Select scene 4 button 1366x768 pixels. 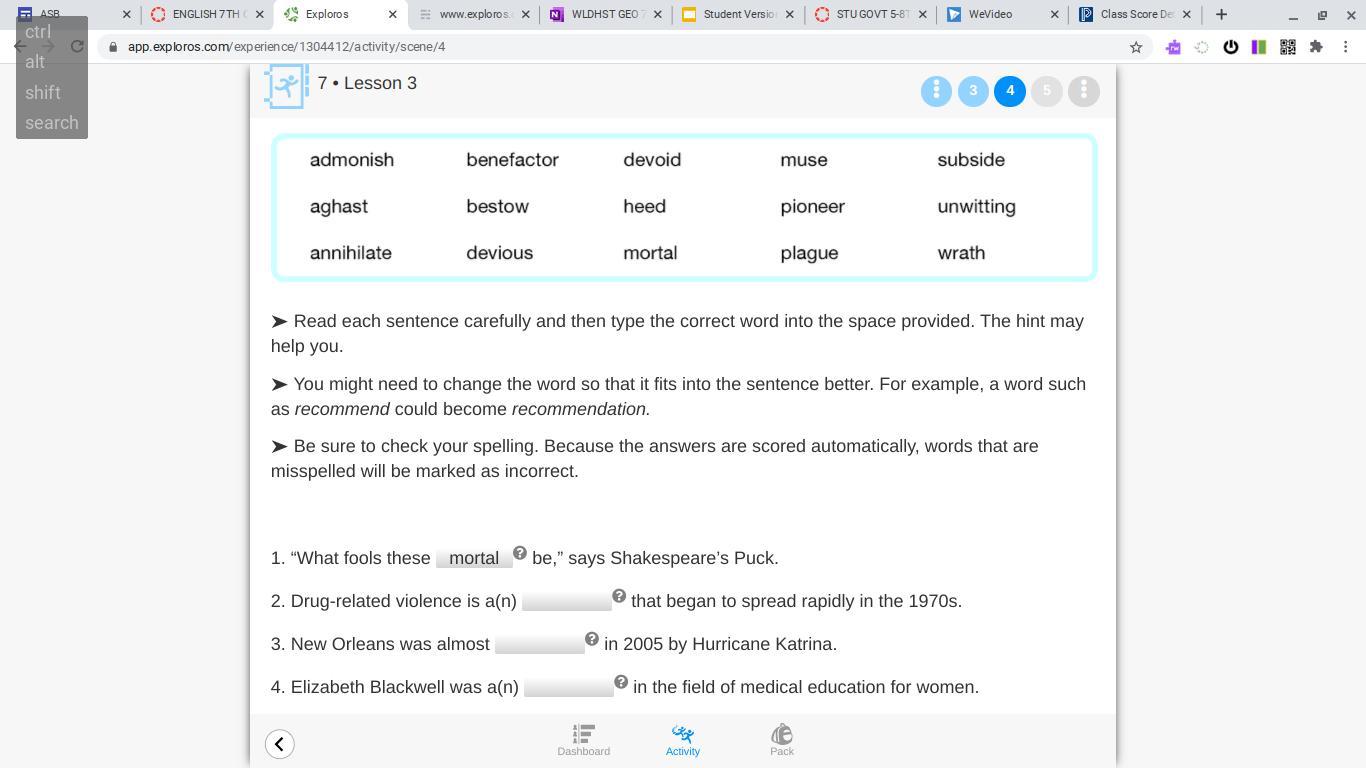coord(1010,91)
